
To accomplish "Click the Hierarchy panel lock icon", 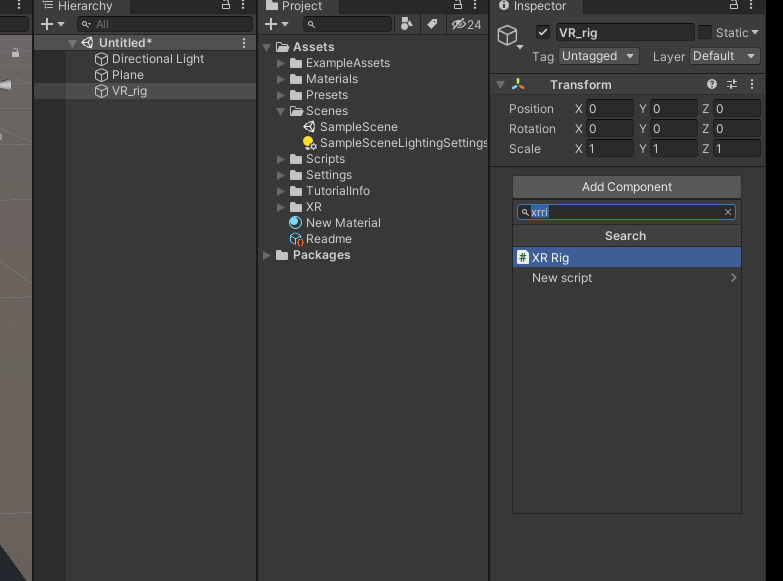I will (226, 5).
